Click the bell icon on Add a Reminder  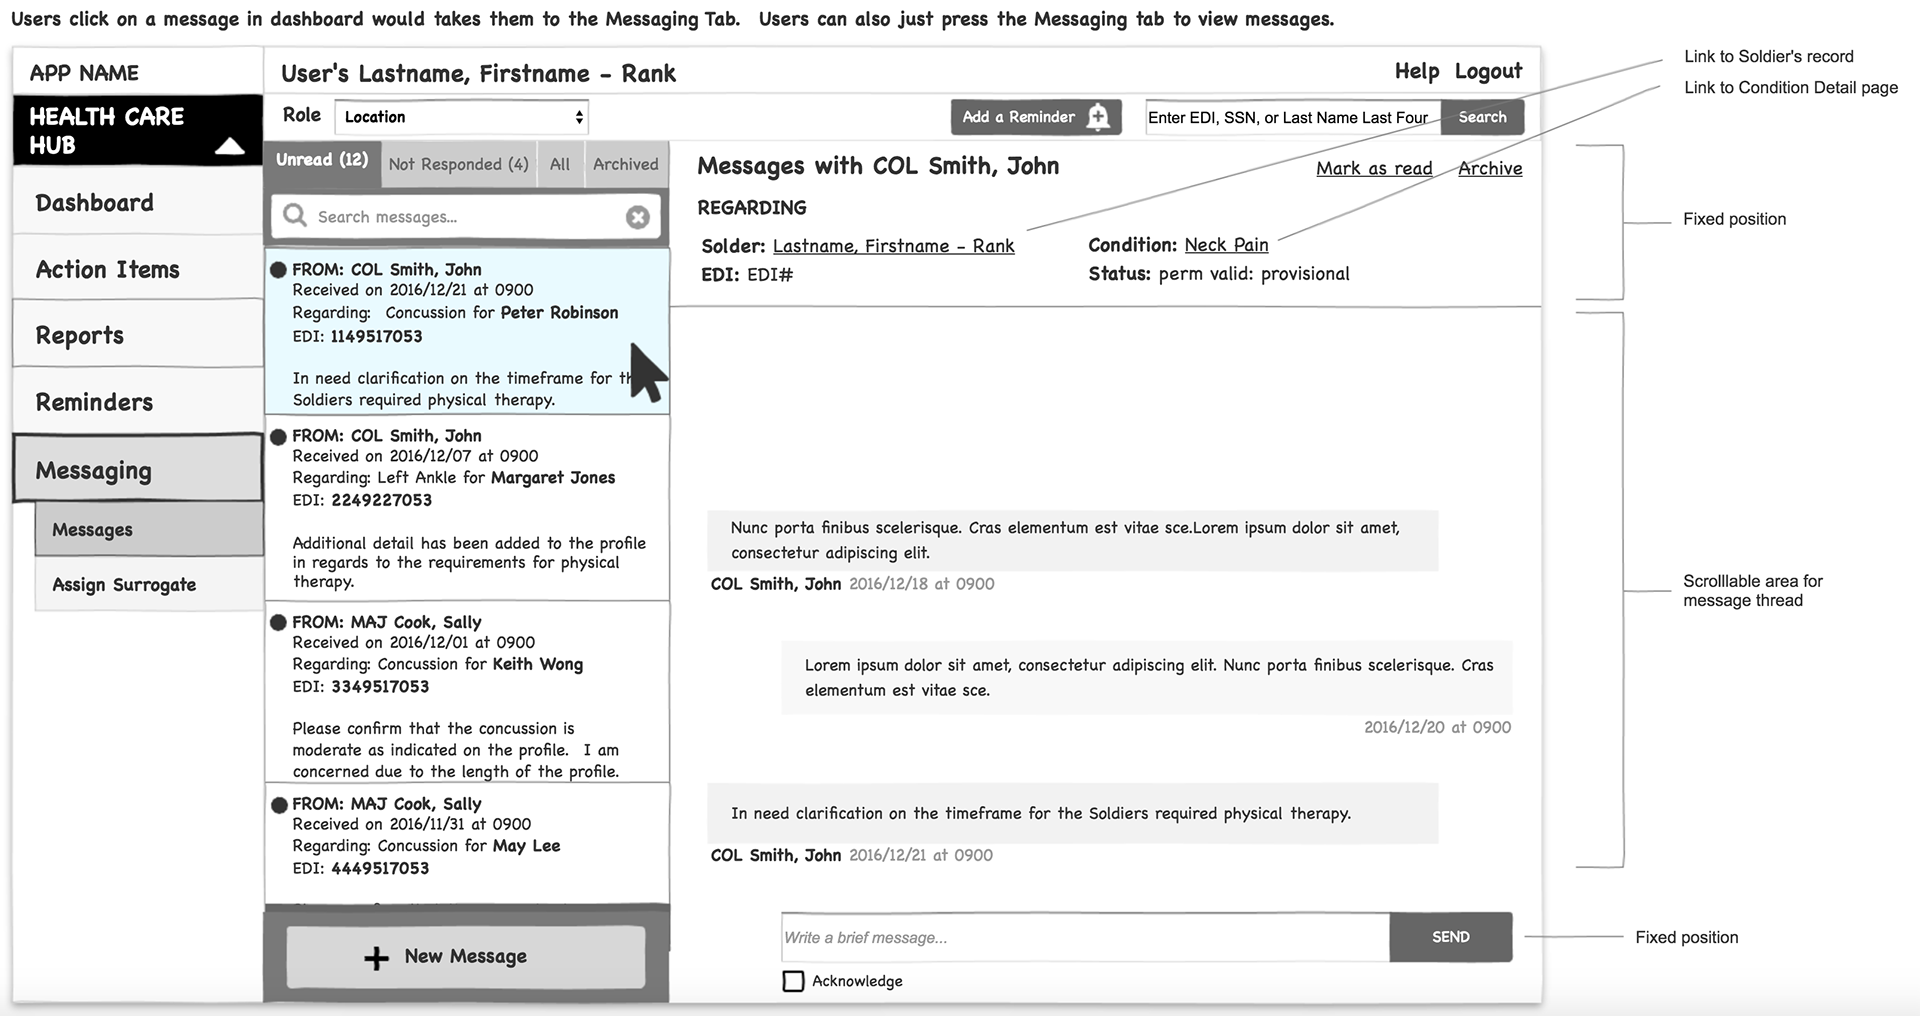1098,117
